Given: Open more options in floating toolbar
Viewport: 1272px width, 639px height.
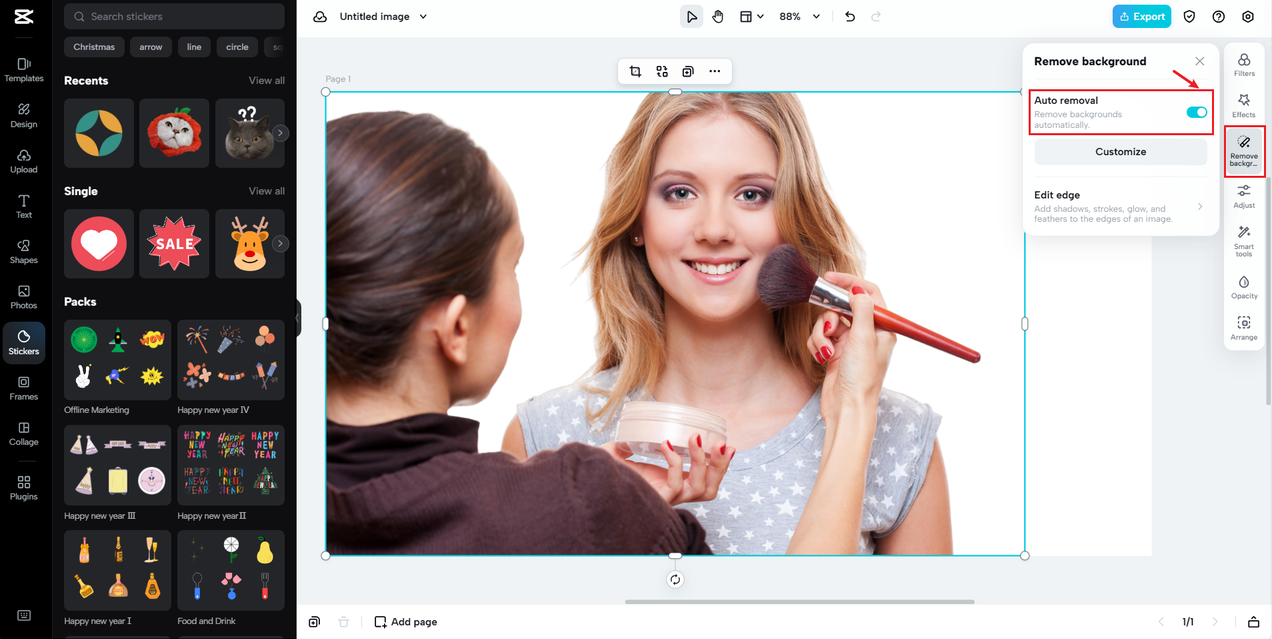Looking at the screenshot, I should [714, 72].
